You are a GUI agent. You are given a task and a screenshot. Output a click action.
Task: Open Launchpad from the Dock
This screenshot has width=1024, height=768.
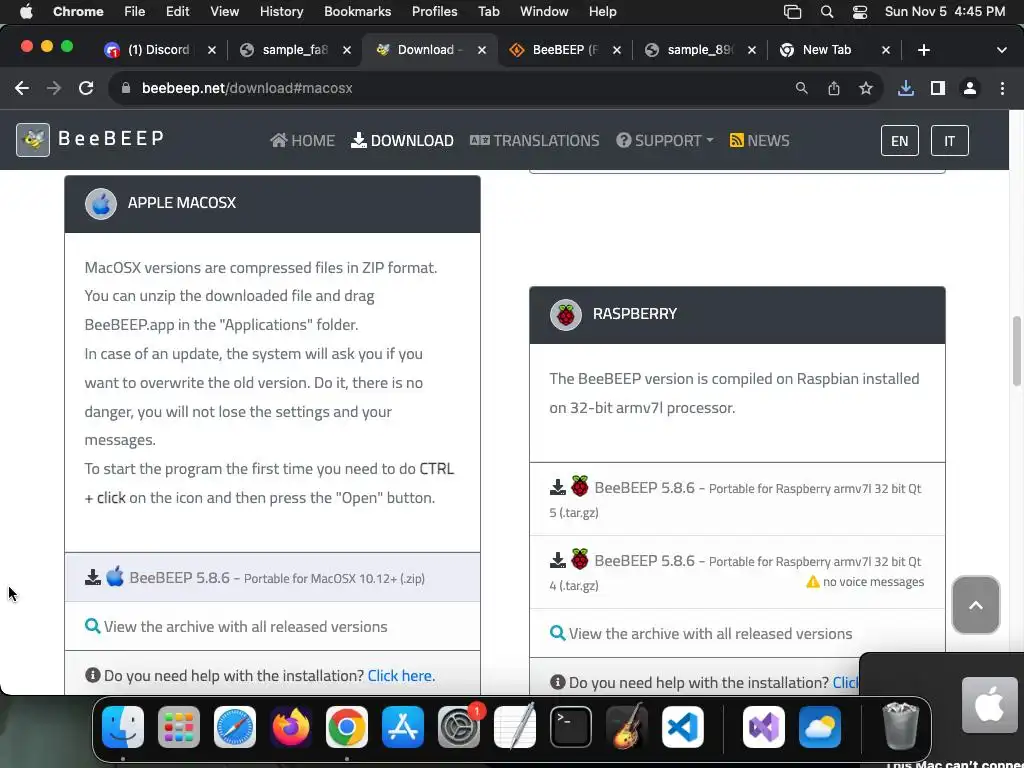point(179,727)
